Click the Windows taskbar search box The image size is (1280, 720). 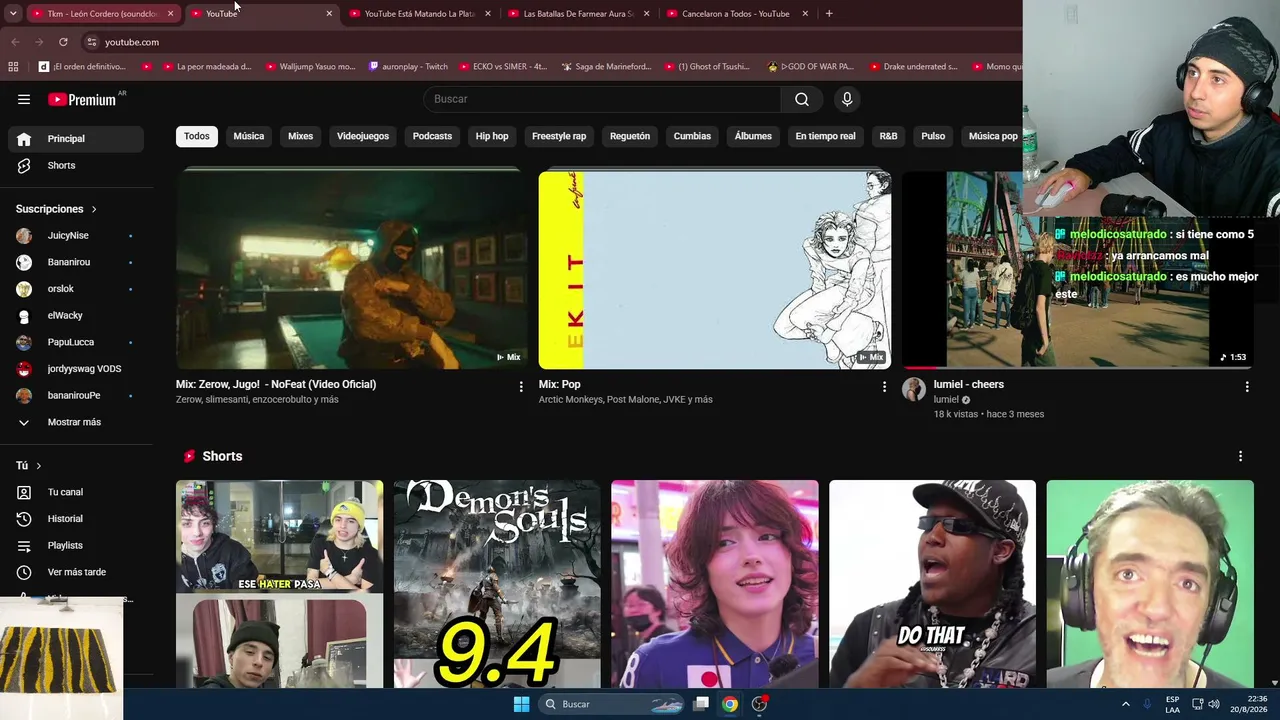[x=610, y=704]
